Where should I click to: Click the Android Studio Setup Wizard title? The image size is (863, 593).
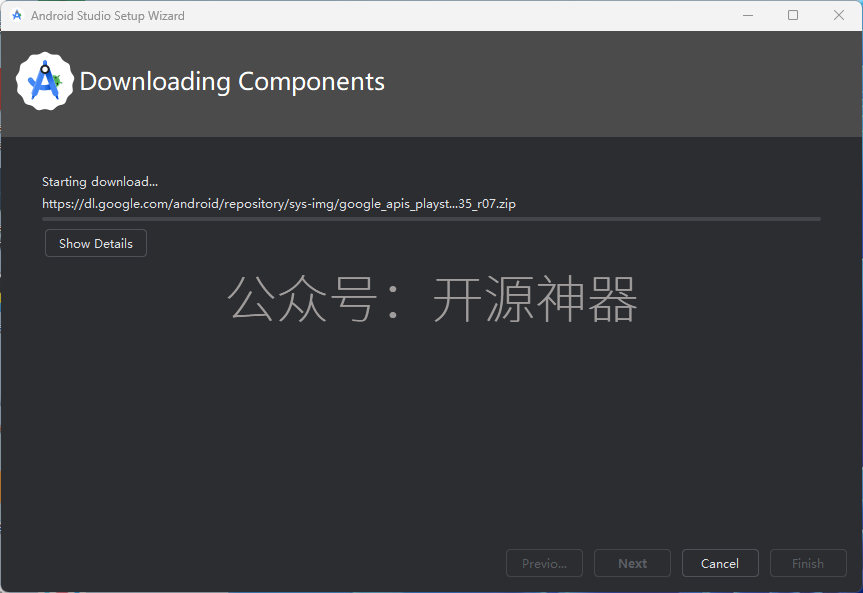point(108,15)
